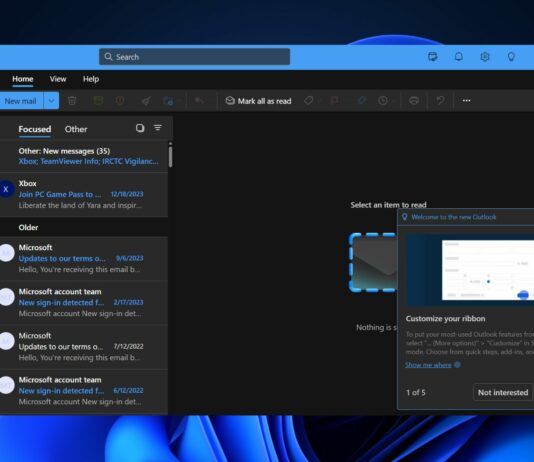The height and width of the screenshot is (462, 534).
Task: Click the message list scrollbar thumb
Action: tap(170, 157)
